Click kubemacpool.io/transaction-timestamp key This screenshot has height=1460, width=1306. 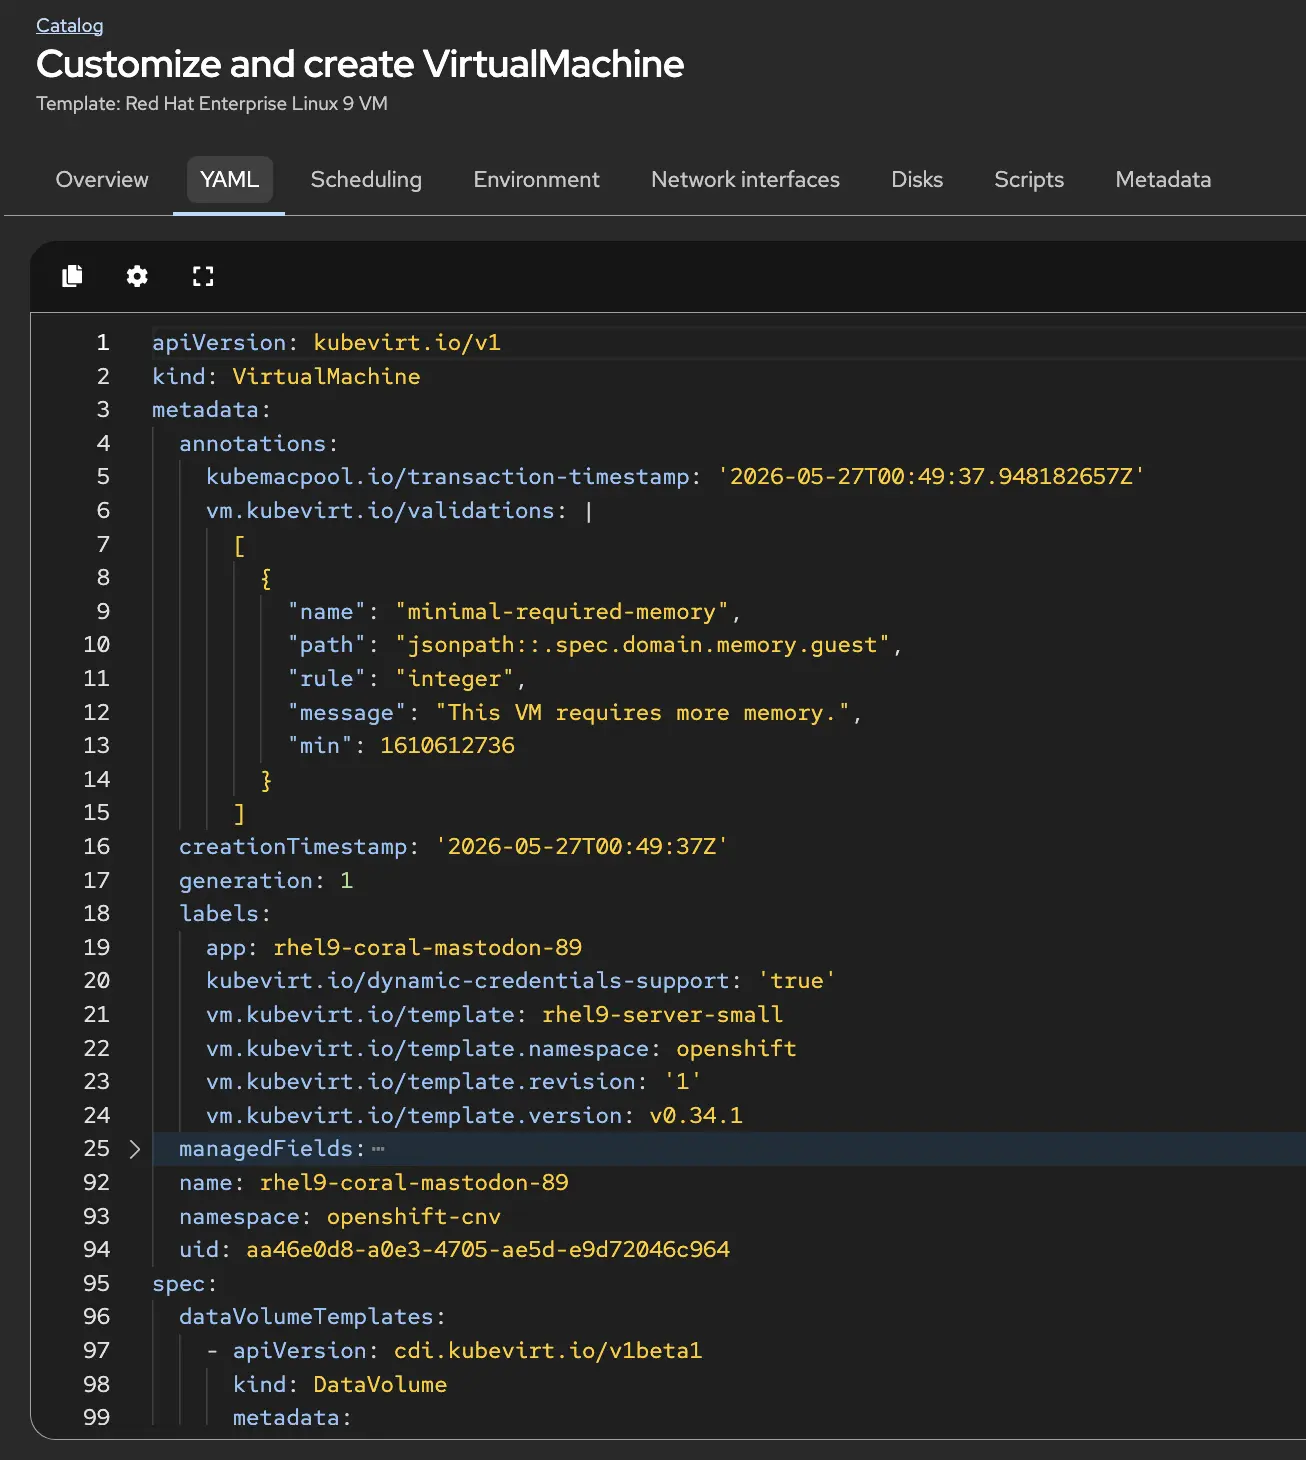pos(447,477)
